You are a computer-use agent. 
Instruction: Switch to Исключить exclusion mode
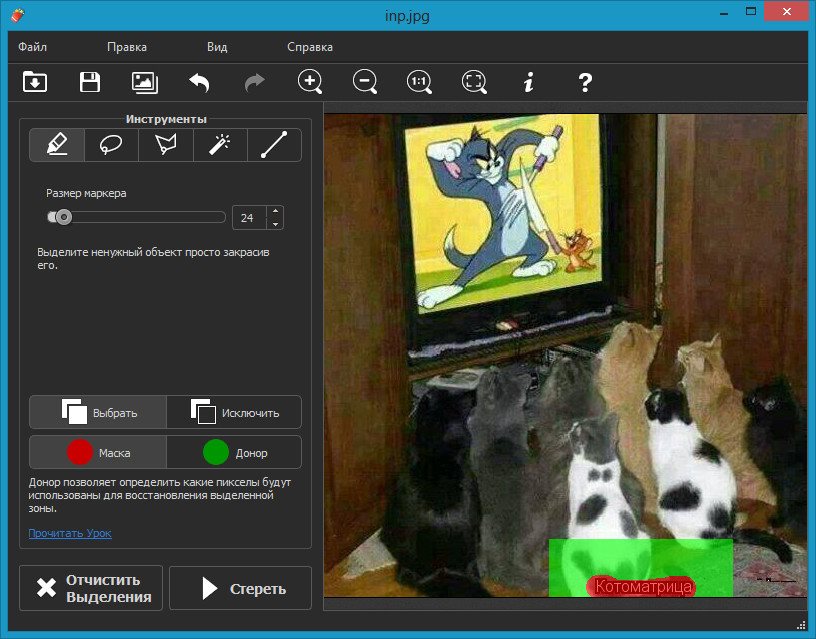tap(234, 412)
